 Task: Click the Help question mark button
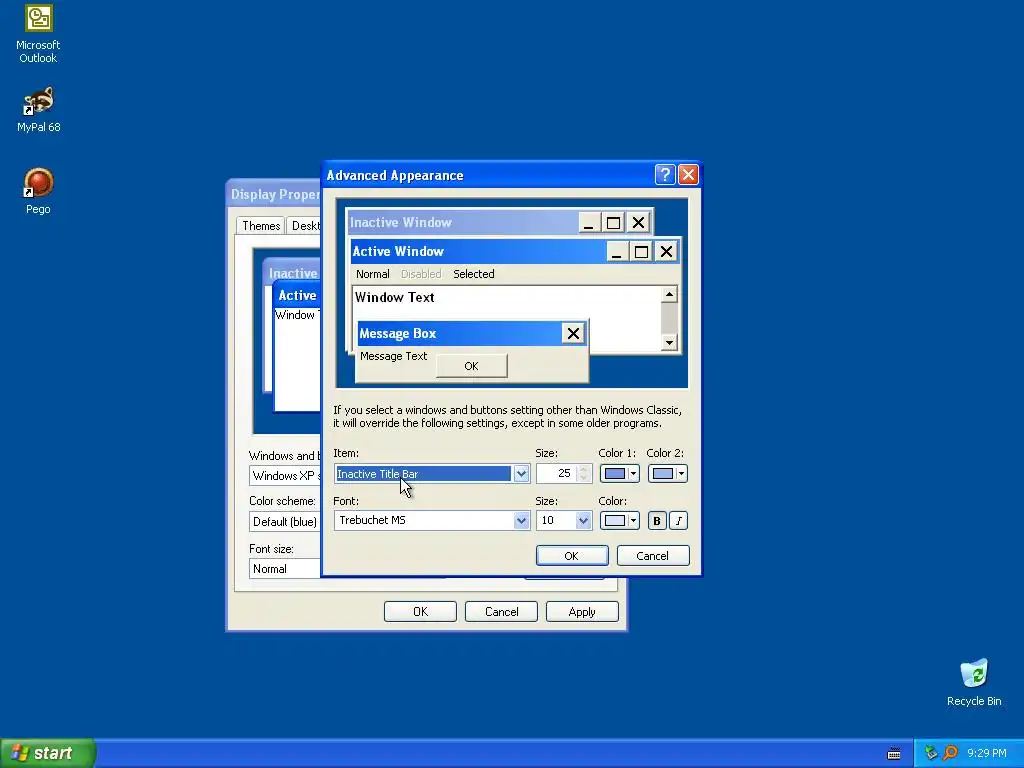coord(664,174)
